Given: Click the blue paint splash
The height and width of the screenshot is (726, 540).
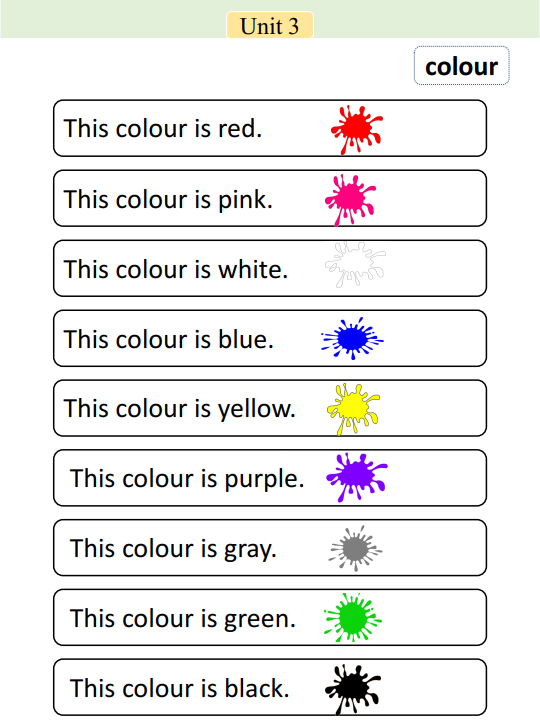Looking at the screenshot, I should click(352, 338).
